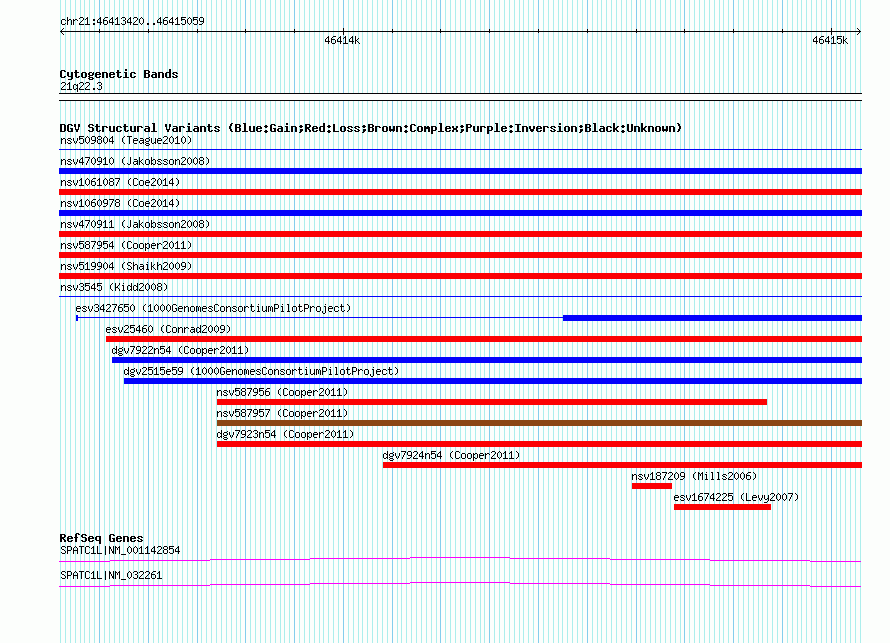
Task: Open variant nsv470911 (Jakobsson2008) label
Action: (x=135, y=224)
